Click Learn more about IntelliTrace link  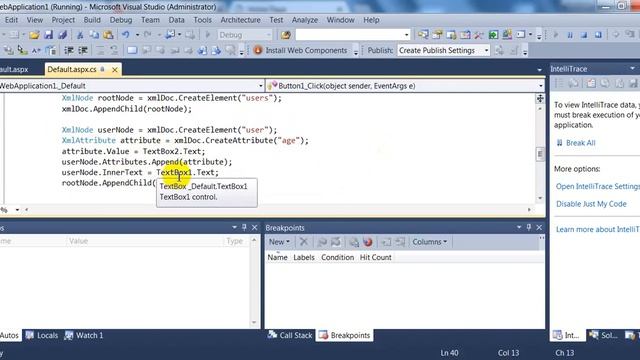point(598,229)
